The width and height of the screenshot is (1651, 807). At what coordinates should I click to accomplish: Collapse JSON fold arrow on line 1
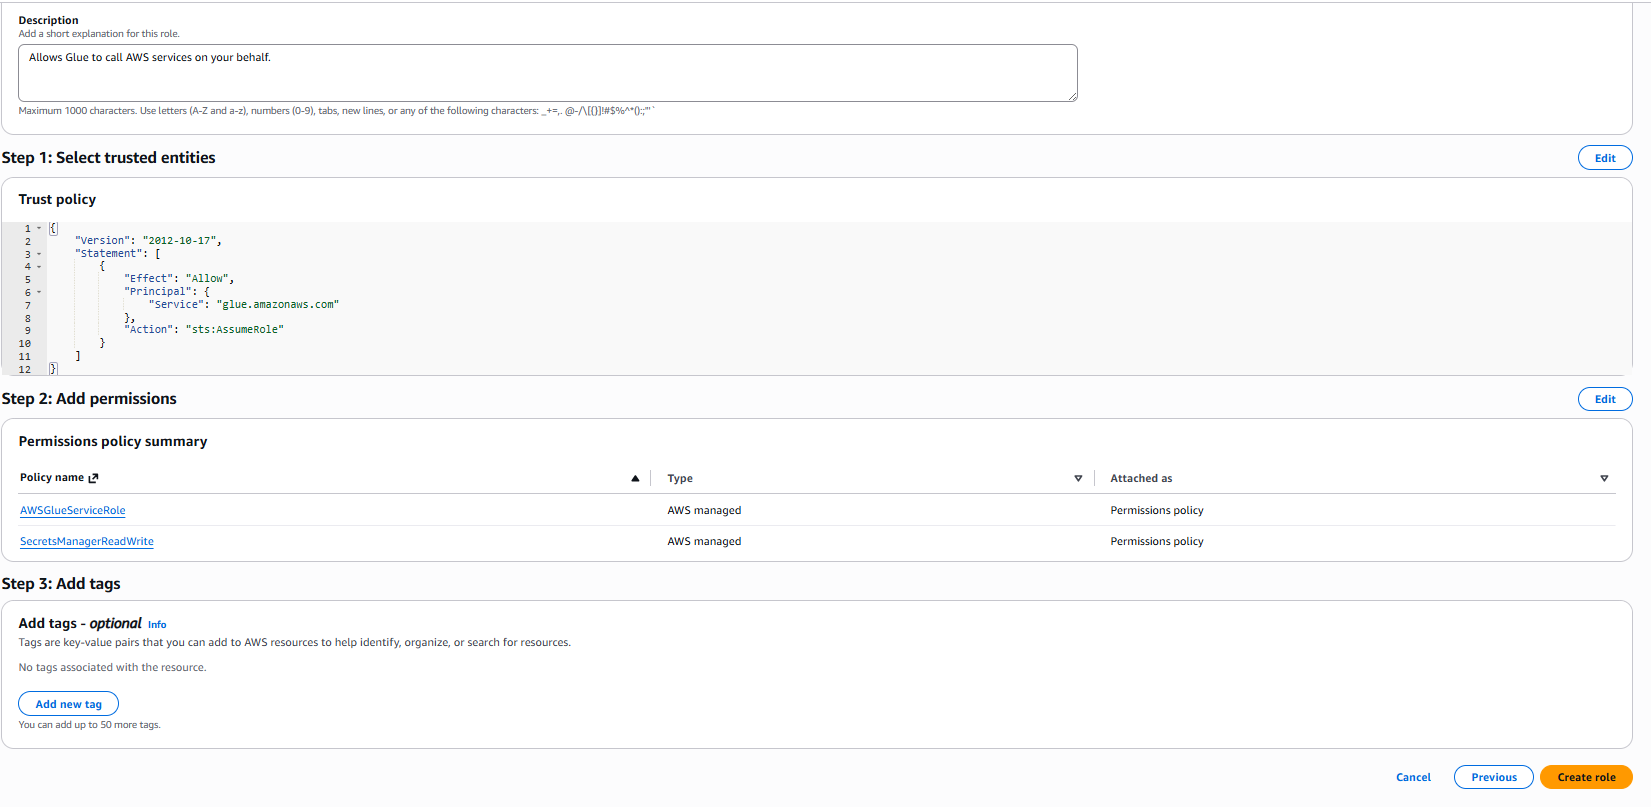(x=39, y=228)
